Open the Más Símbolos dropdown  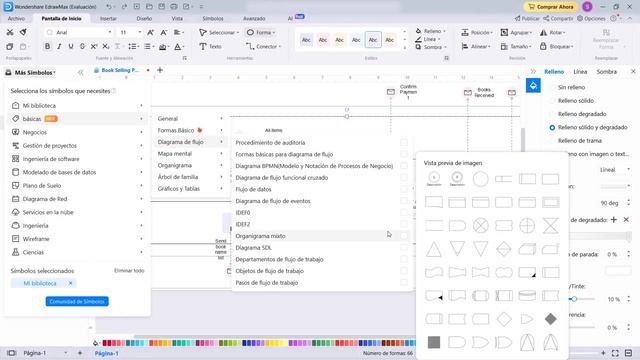[31, 73]
